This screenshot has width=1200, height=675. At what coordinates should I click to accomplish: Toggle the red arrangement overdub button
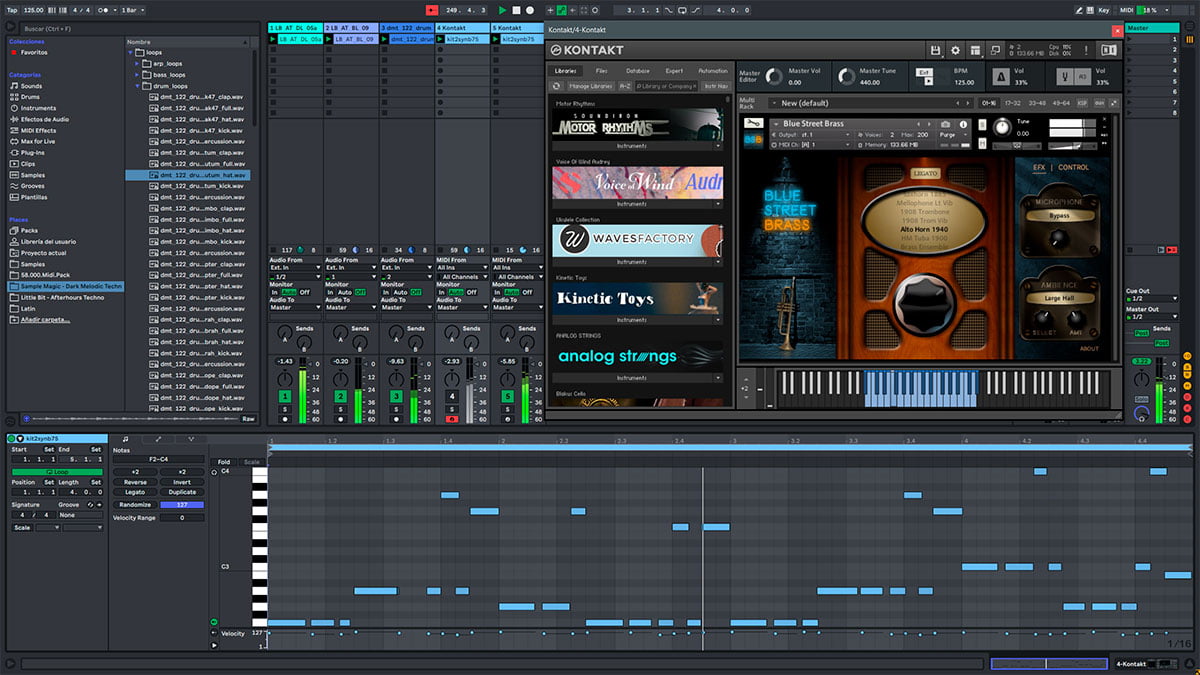[x=432, y=10]
